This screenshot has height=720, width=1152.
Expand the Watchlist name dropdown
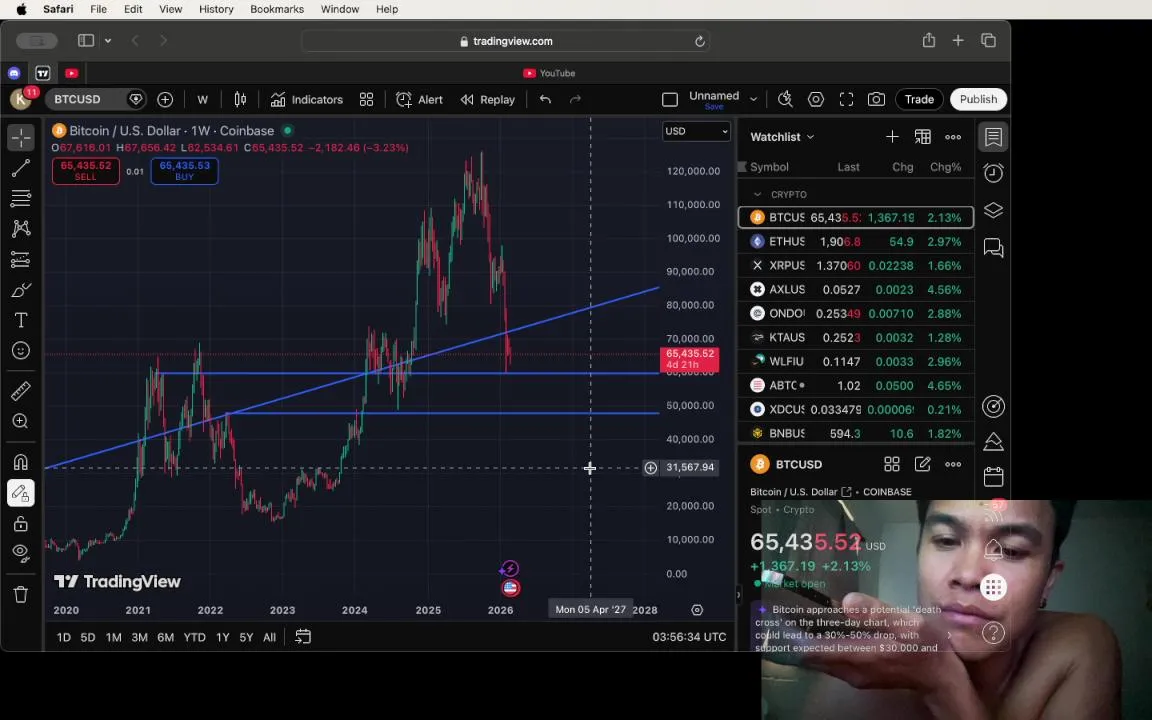coord(782,137)
